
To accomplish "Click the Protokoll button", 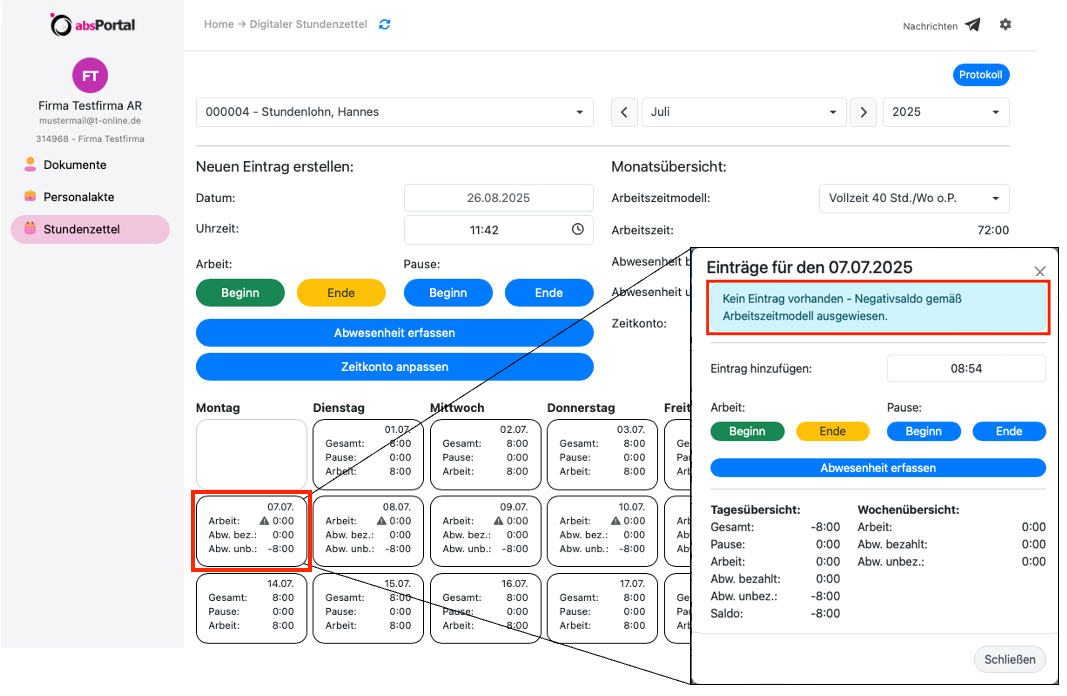I will [979, 75].
